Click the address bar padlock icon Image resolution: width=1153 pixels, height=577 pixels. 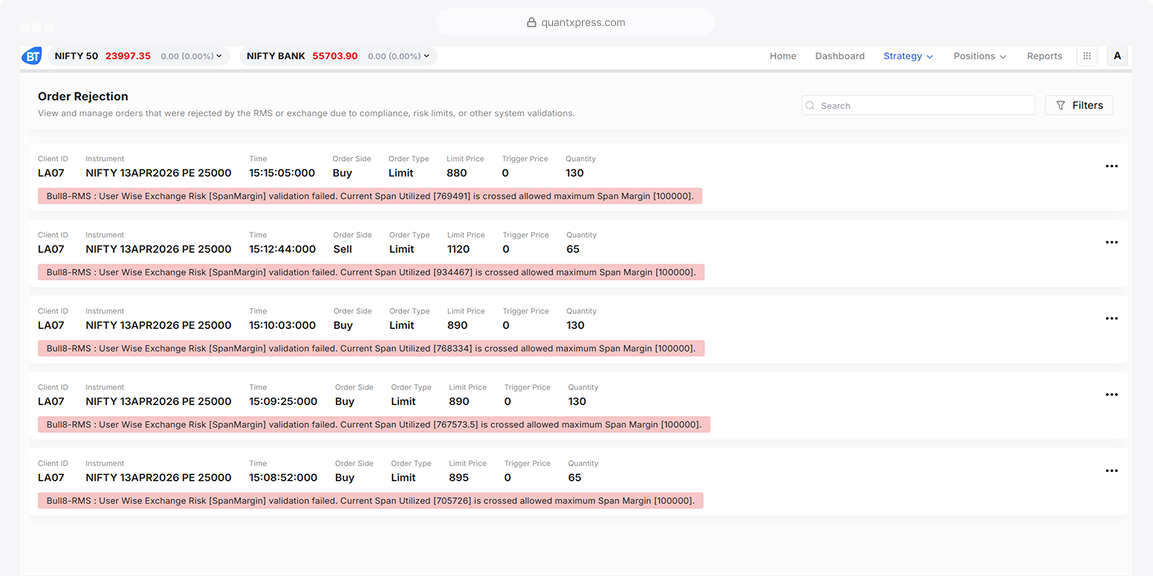click(531, 23)
